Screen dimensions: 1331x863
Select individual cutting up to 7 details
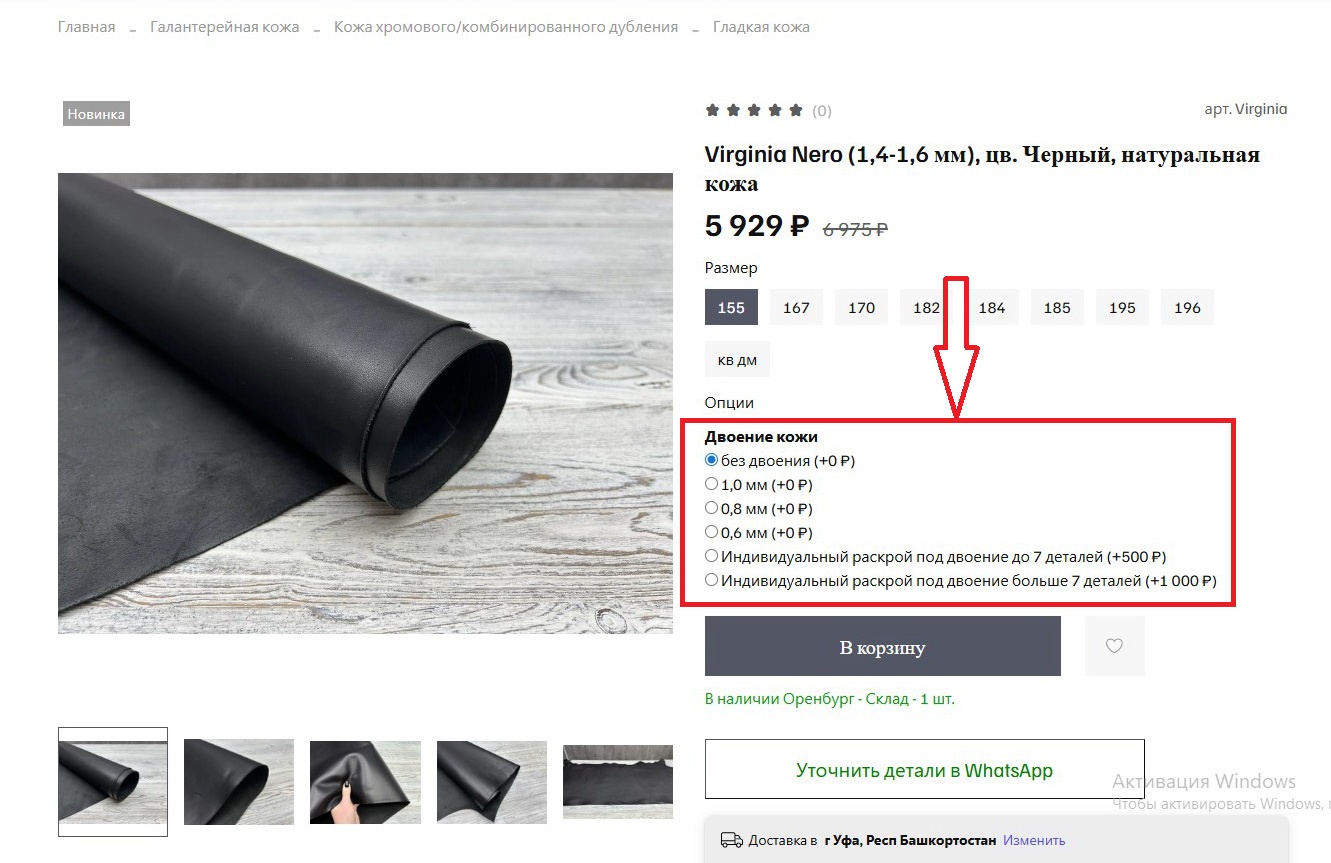(712, 556)
